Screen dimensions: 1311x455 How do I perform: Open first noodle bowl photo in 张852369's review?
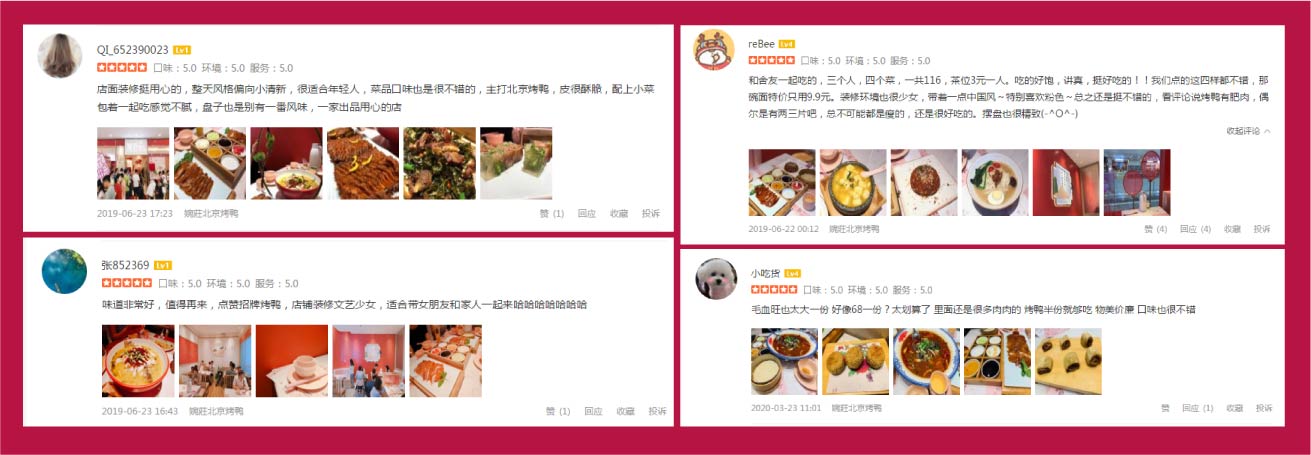(138, 361)
